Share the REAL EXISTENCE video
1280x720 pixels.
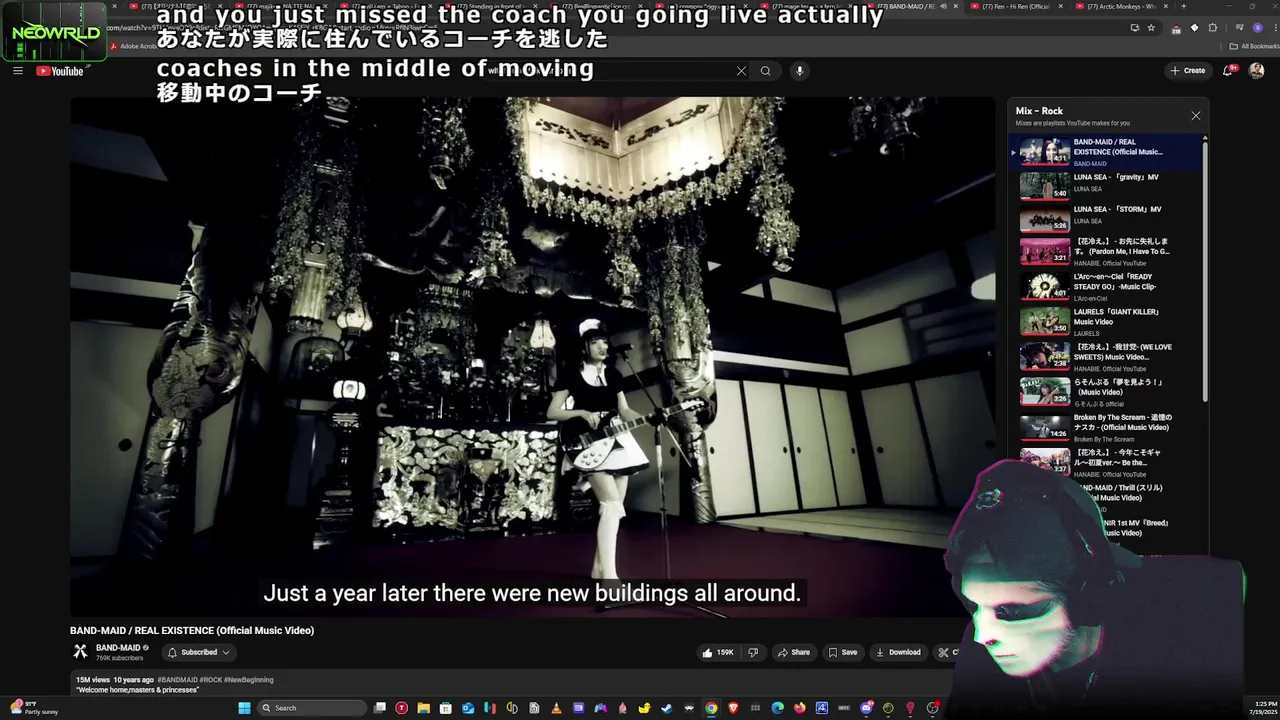tap(794, 652)
